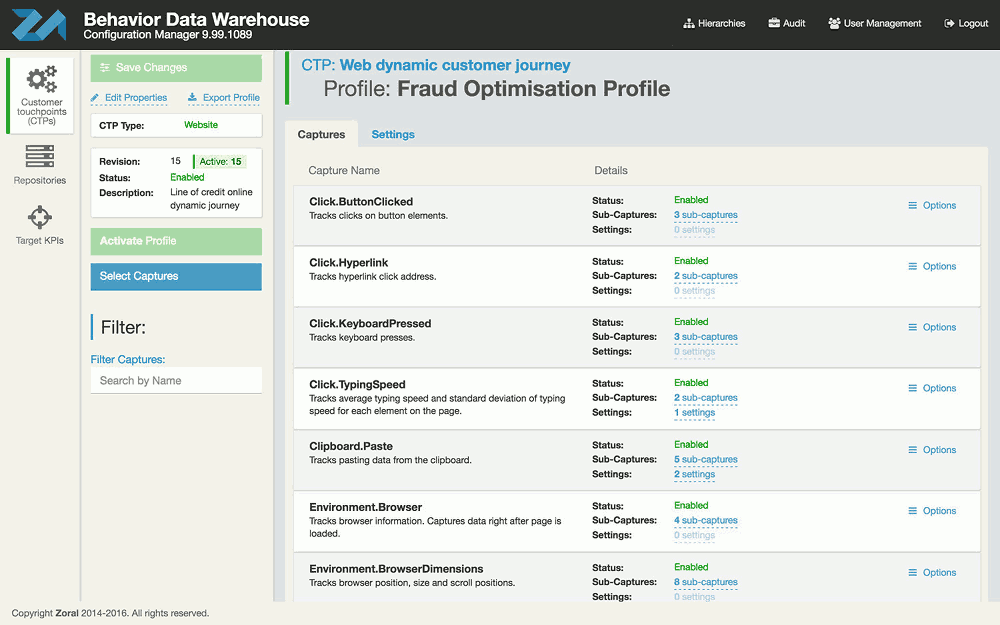Click Export Profile link
Image resolution: width=1000 pixels, height=625 pixels.
click(224, 98)
